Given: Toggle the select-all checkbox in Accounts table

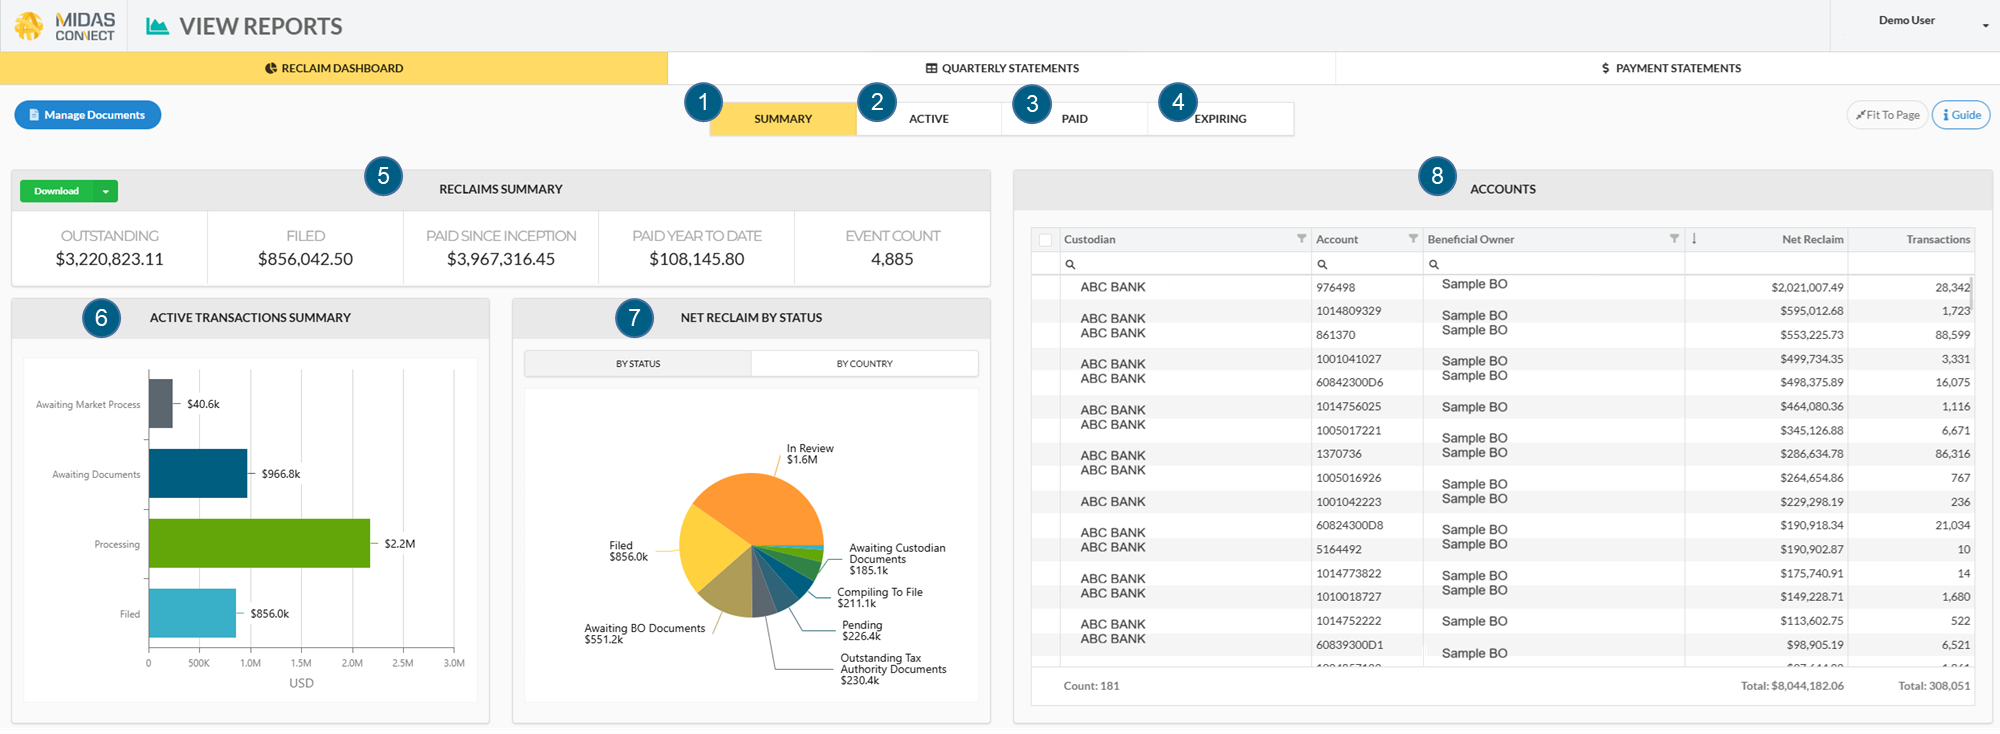Looking at the screenshot, I should (x=1045, y=240).
